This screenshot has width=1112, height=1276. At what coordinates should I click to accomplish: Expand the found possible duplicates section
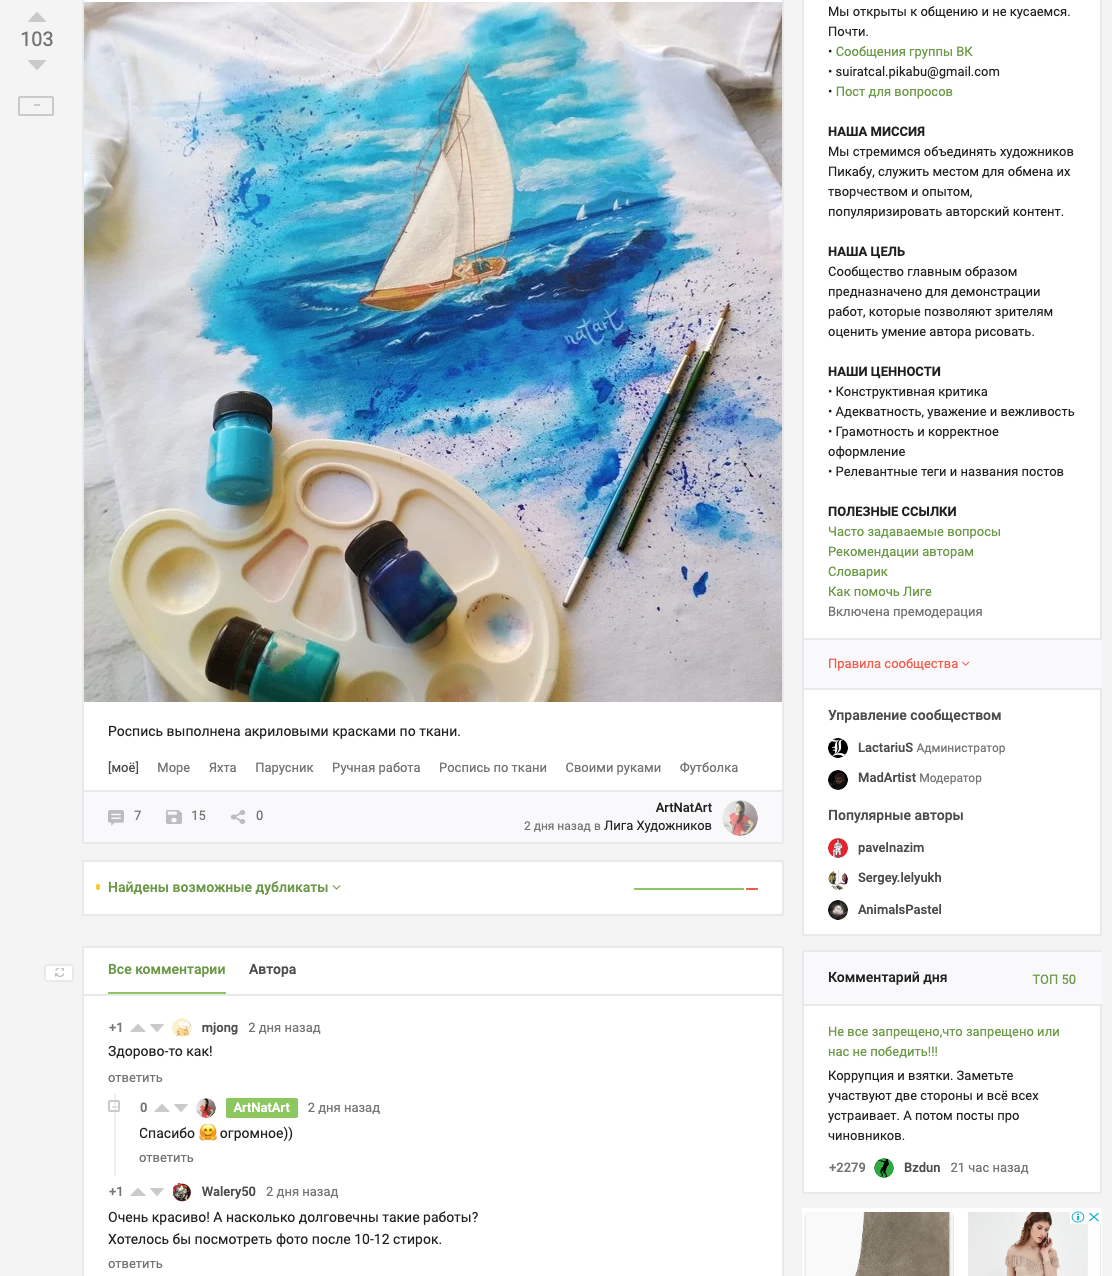(224, 887)
